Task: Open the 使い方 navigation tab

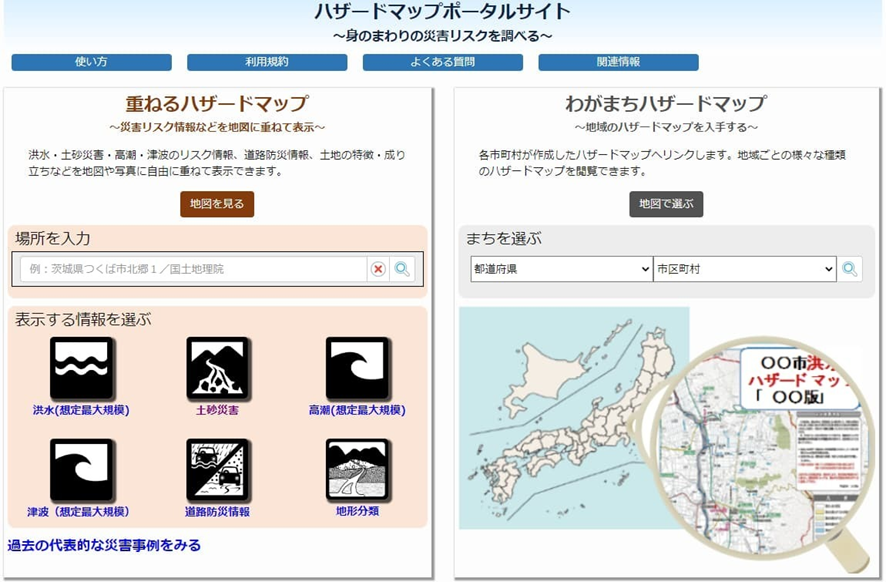Action: click(94, 62)
